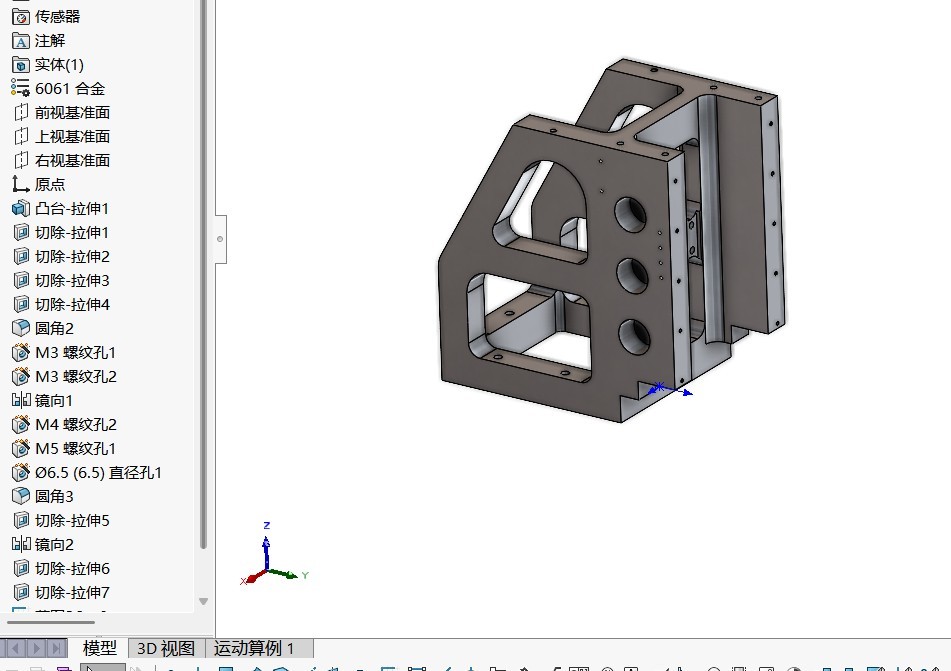Click the 注解 (Annotations) folder icon
The height and width of the screenshot is (671, 951).
coord(20,41)
